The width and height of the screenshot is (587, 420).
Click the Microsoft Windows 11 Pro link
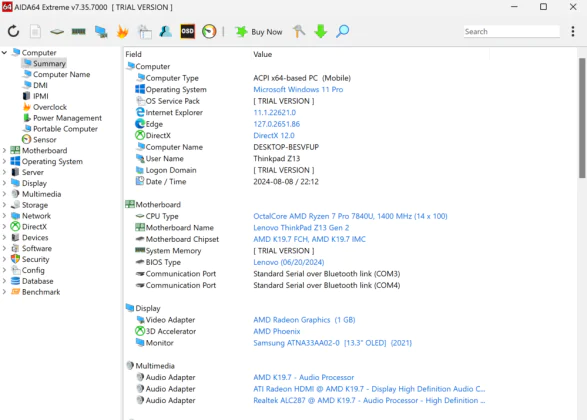click(298, 89)
